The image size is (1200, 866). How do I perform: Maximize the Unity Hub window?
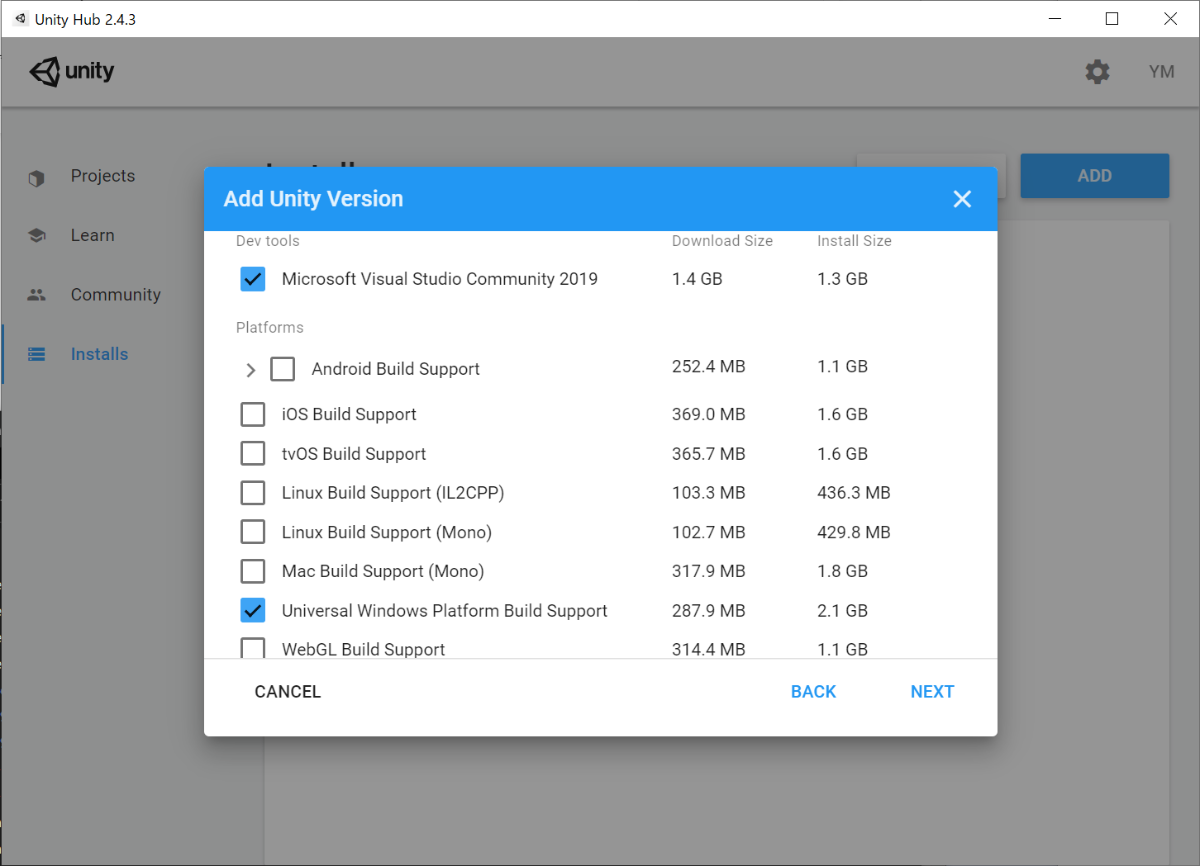[1112, 19]
